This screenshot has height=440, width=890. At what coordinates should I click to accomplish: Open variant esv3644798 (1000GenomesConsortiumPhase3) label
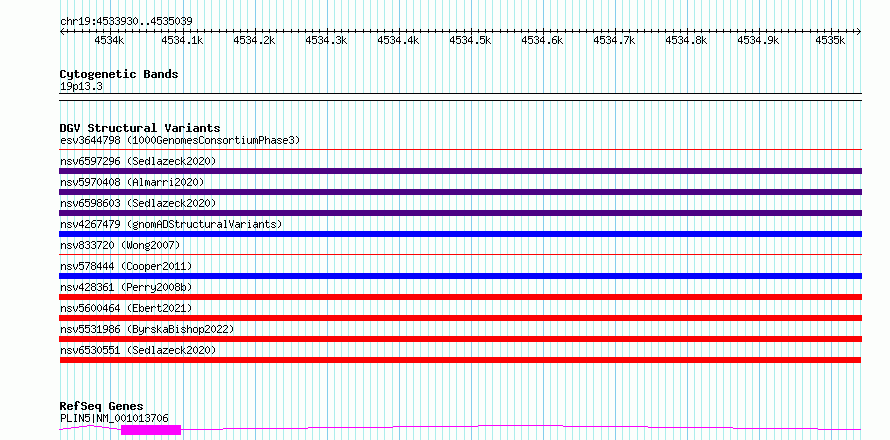(180, 140)
